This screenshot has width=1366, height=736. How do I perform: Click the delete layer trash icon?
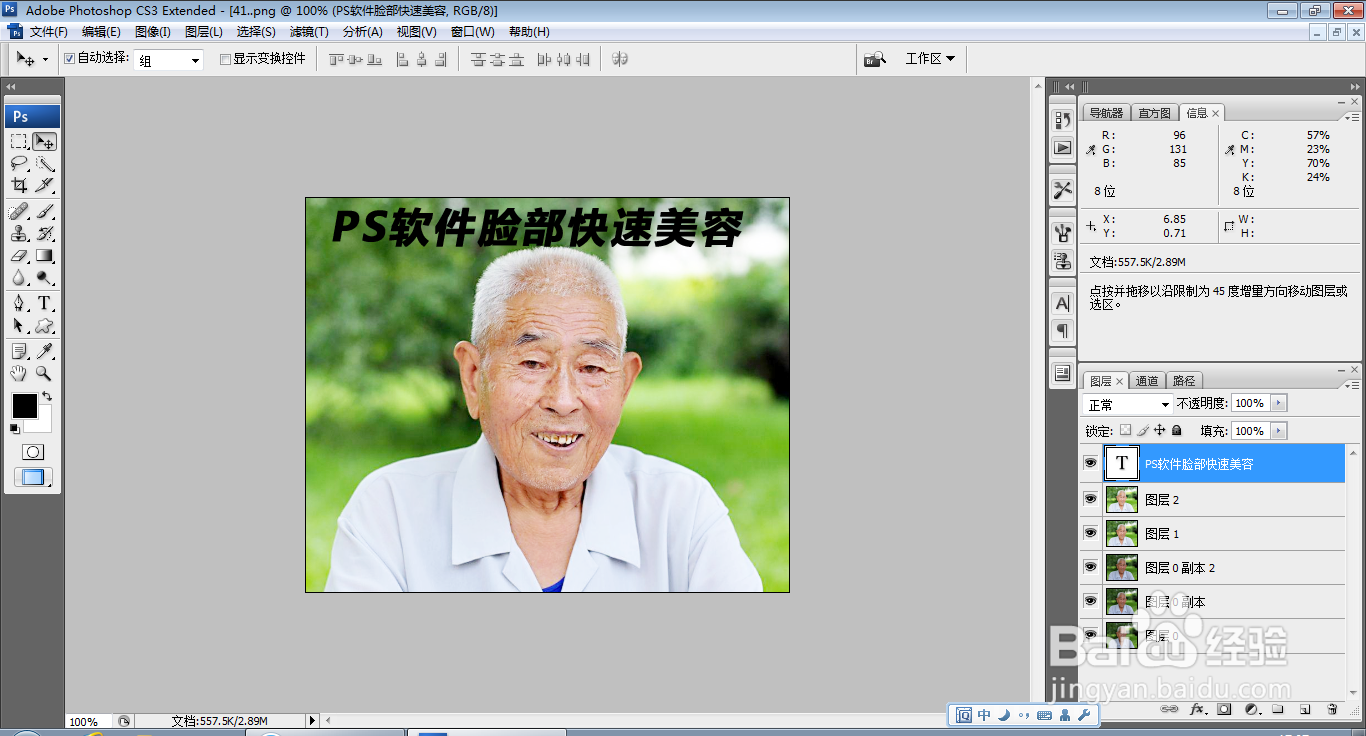1332,709
